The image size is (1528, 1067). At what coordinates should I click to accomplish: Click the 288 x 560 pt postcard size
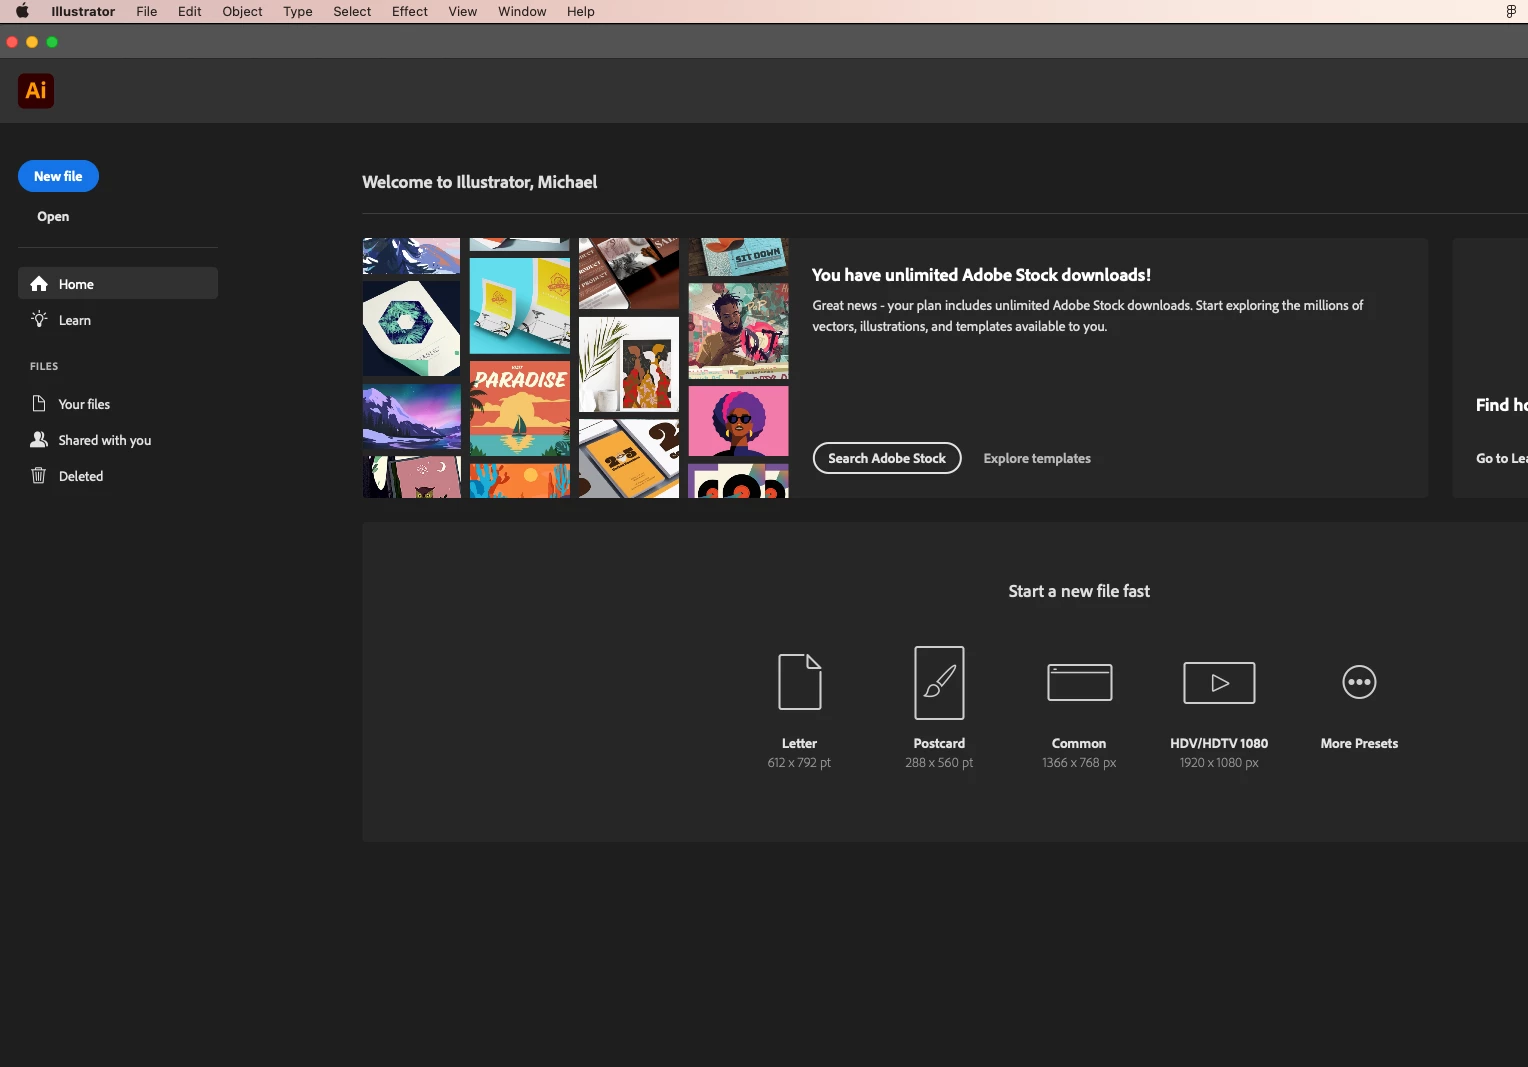(939, 762)
